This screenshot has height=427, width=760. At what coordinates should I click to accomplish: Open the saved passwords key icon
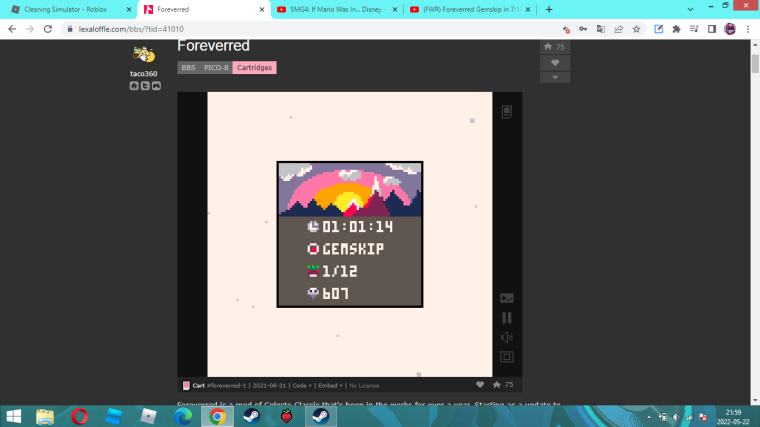[583, 29]
